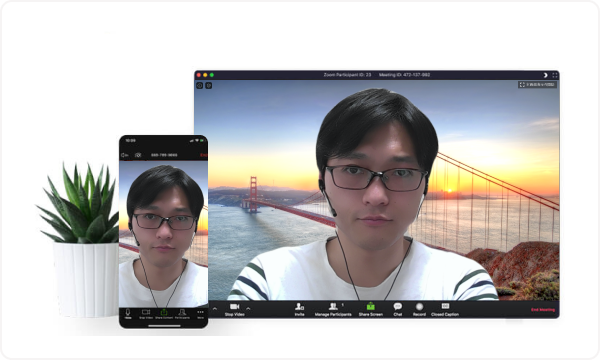Click the green Share Screen icon
The width and height of the screenshot is (600, 360).
[370, 310]
